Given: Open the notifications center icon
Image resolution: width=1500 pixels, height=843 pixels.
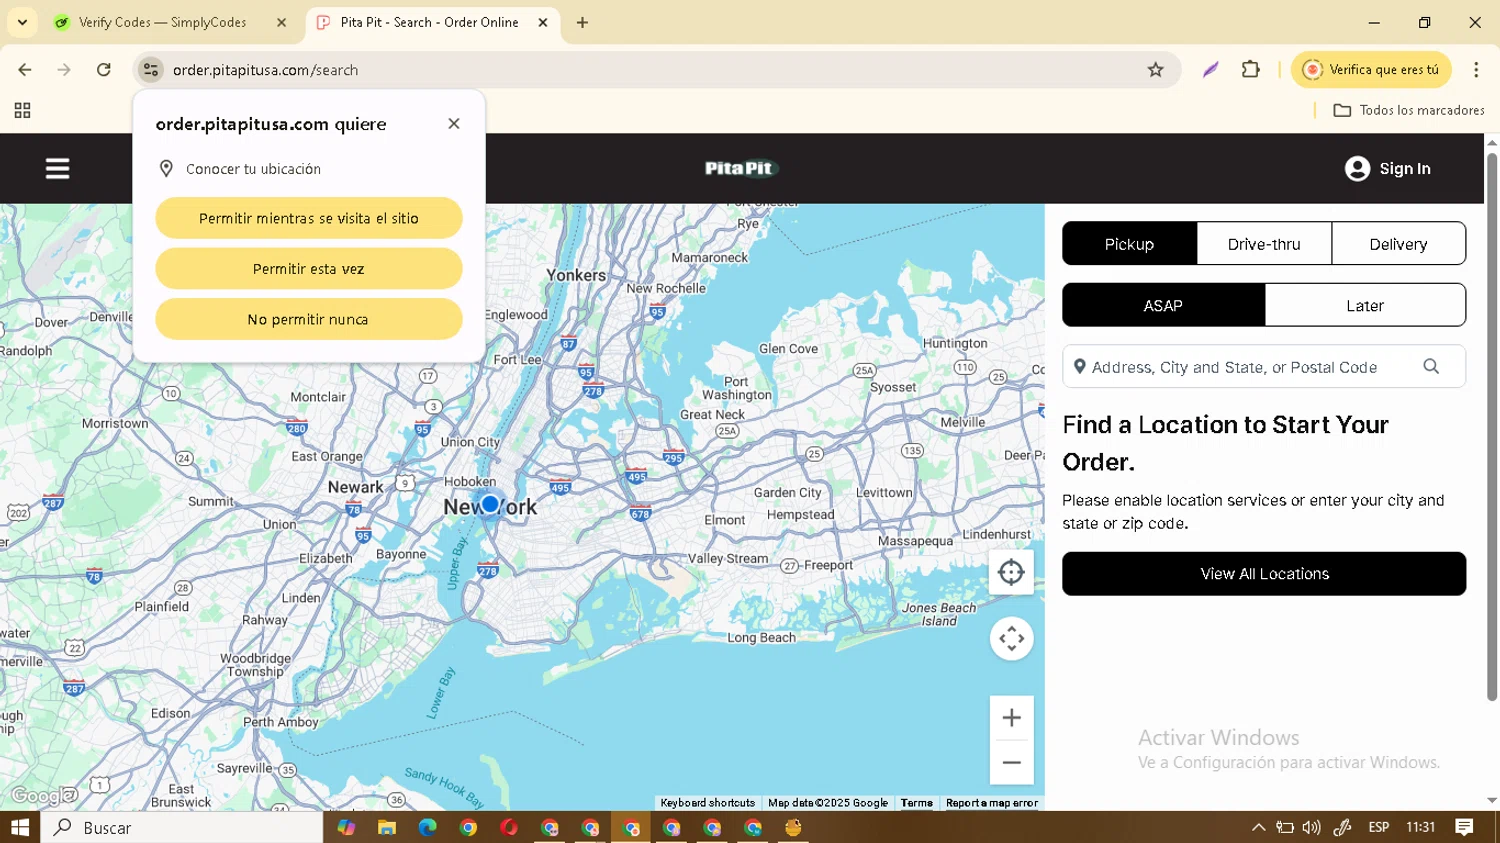Looking at the screenshot, I should 1464,827.
